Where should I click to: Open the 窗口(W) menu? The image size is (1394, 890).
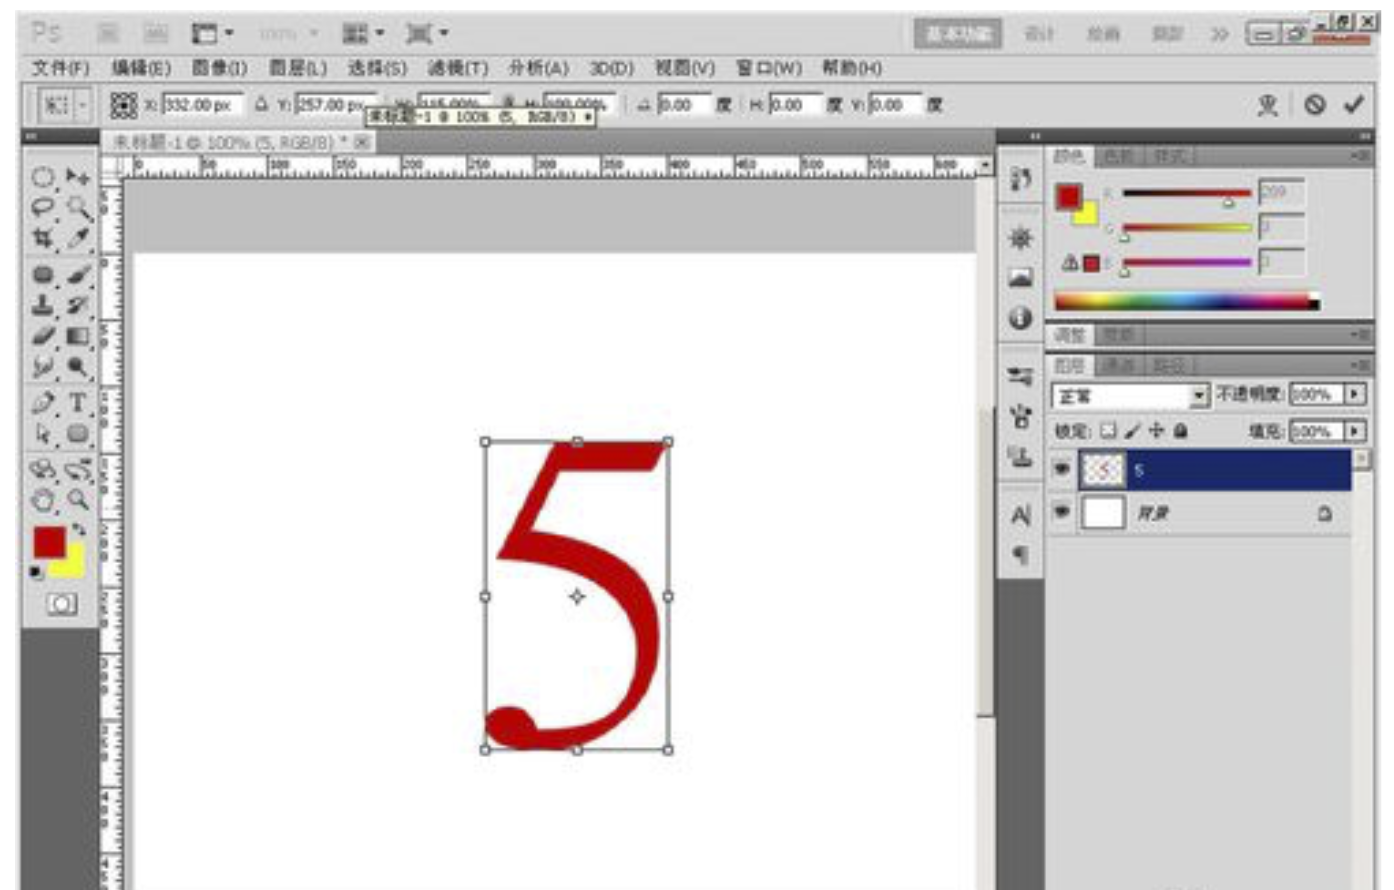[769, 67]
